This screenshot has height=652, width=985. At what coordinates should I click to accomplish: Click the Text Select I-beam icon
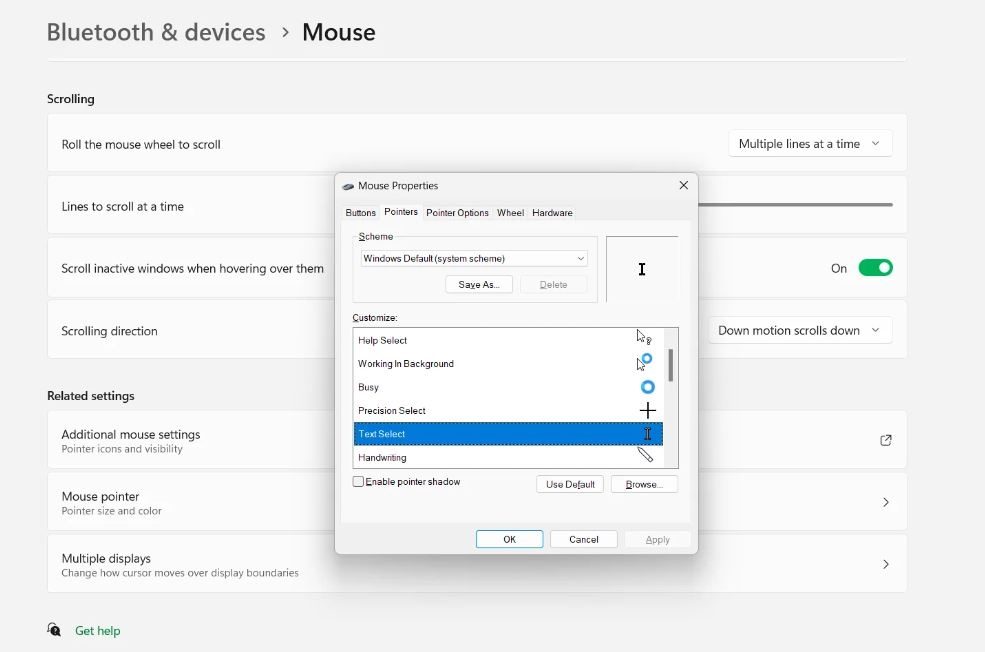tap(646, 434)
